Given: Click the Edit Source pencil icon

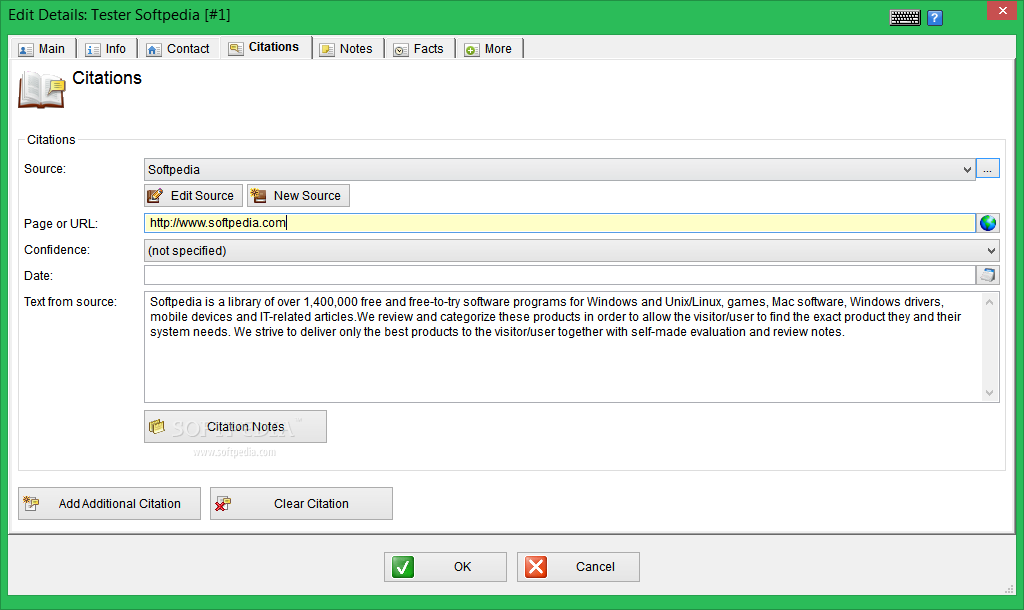Looking at the screenshot, I should (x=155, y=195).
